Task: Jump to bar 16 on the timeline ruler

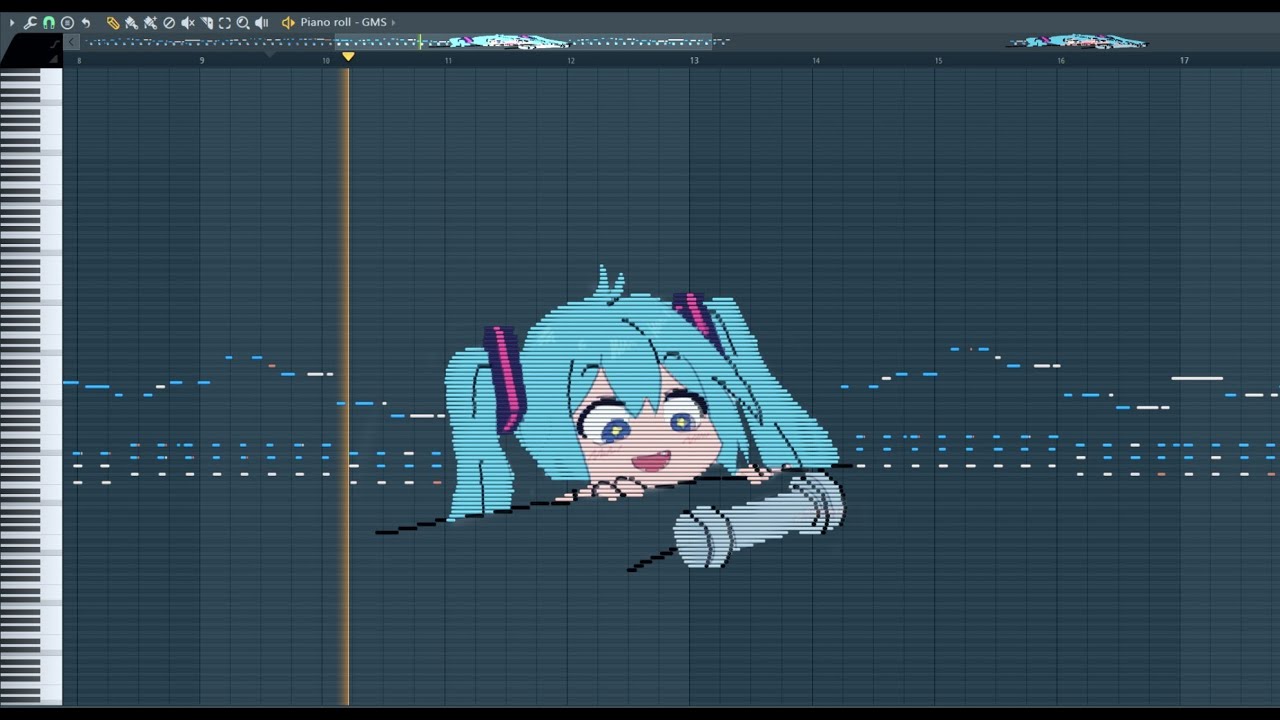Action: click(x=1061, y=61)
